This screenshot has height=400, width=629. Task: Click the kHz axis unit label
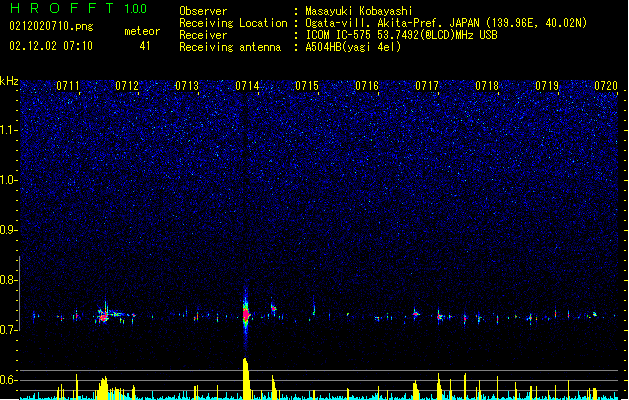click(x=9, y=81)
